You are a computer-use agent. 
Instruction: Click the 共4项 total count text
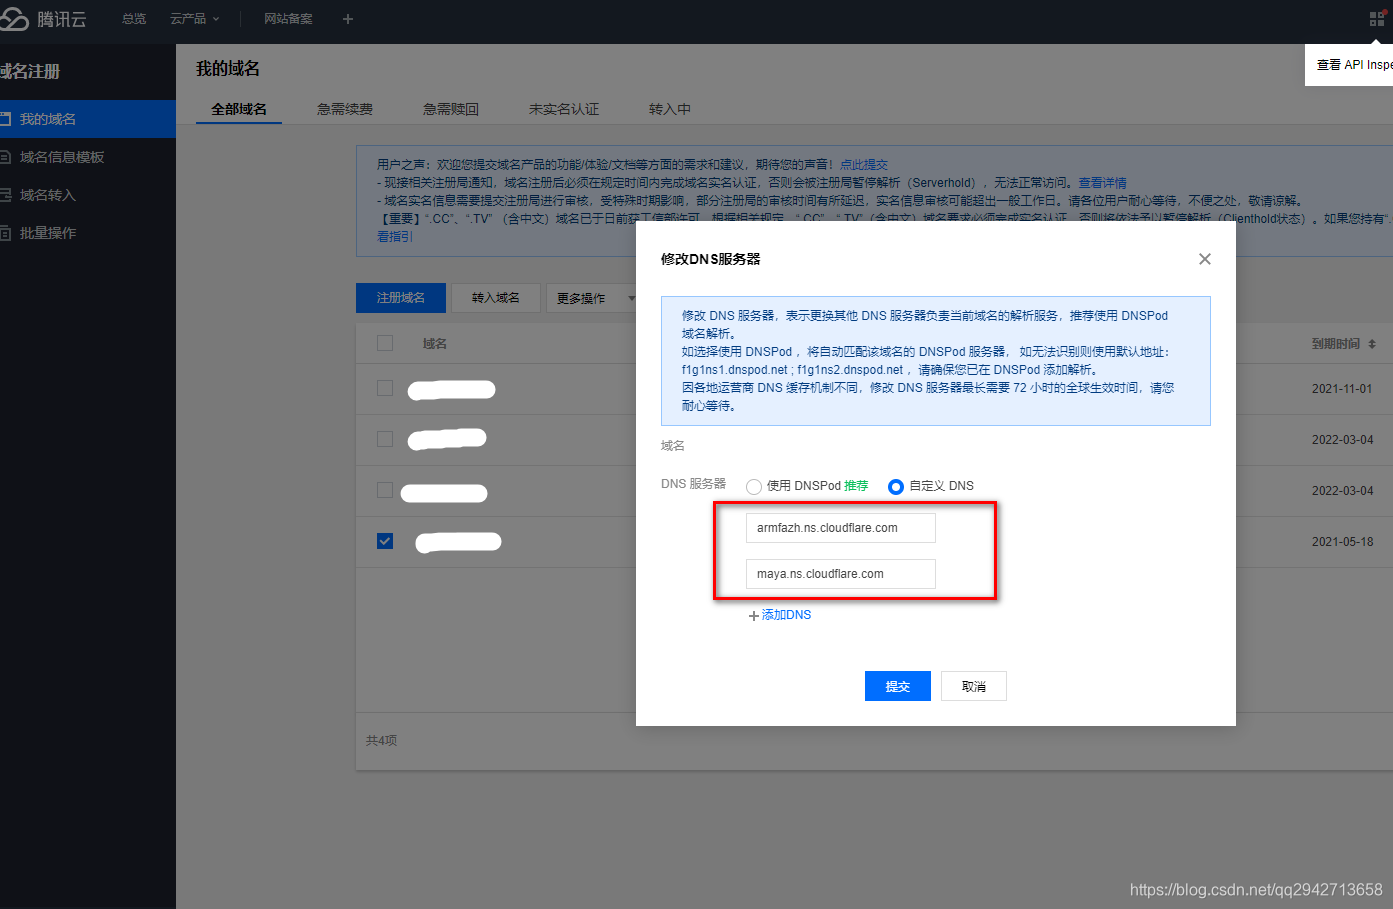pyautogui.click(x=381, y=741)
